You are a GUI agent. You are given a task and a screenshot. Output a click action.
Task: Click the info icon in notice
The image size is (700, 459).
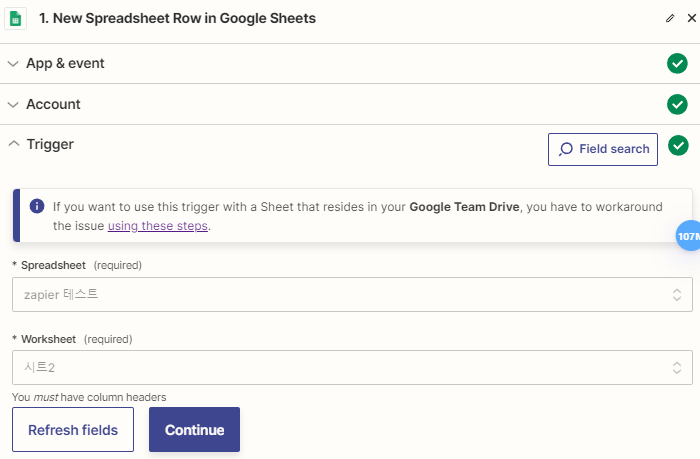click(37, 206)
